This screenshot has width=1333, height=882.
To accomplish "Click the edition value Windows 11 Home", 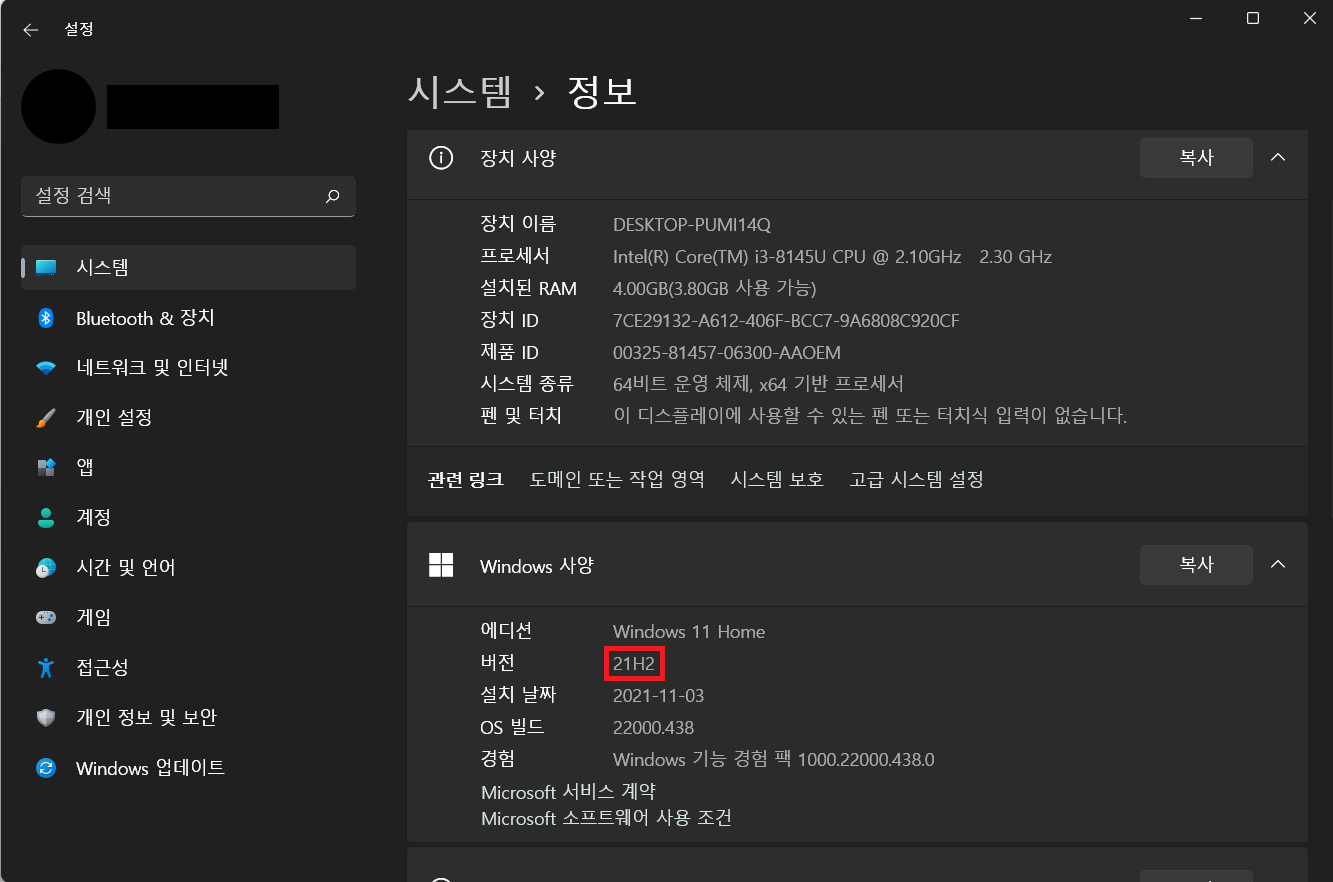I will coord(689,632).
